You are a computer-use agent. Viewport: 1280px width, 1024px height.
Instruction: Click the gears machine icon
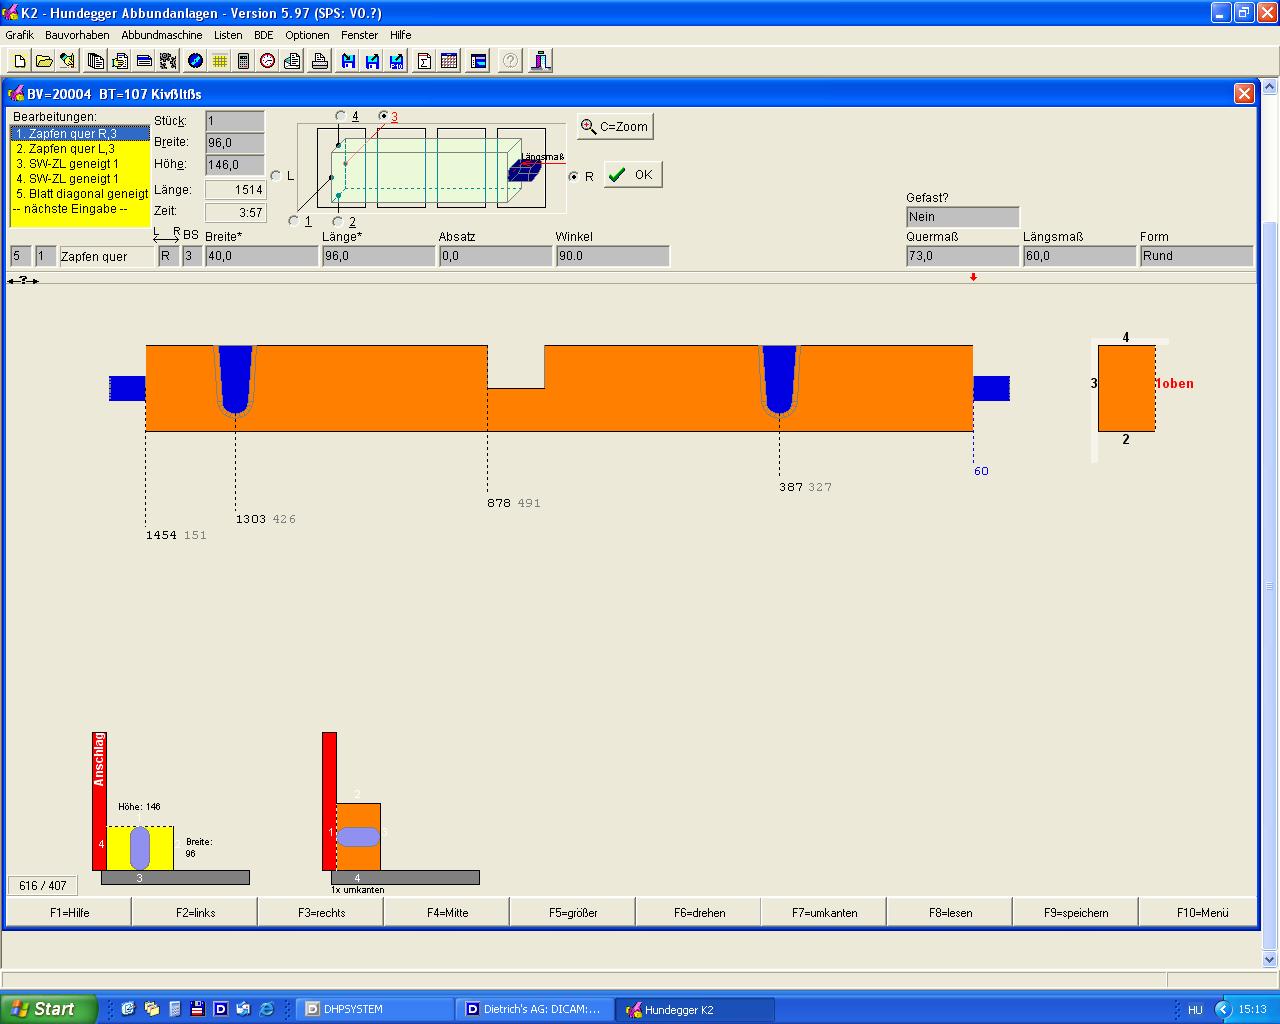pyautogui.click(x=168, y=61)
